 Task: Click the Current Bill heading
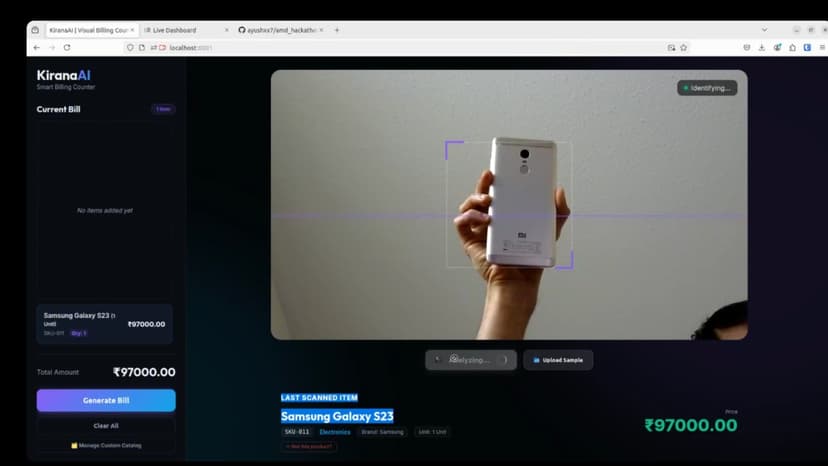click(59, 109)
